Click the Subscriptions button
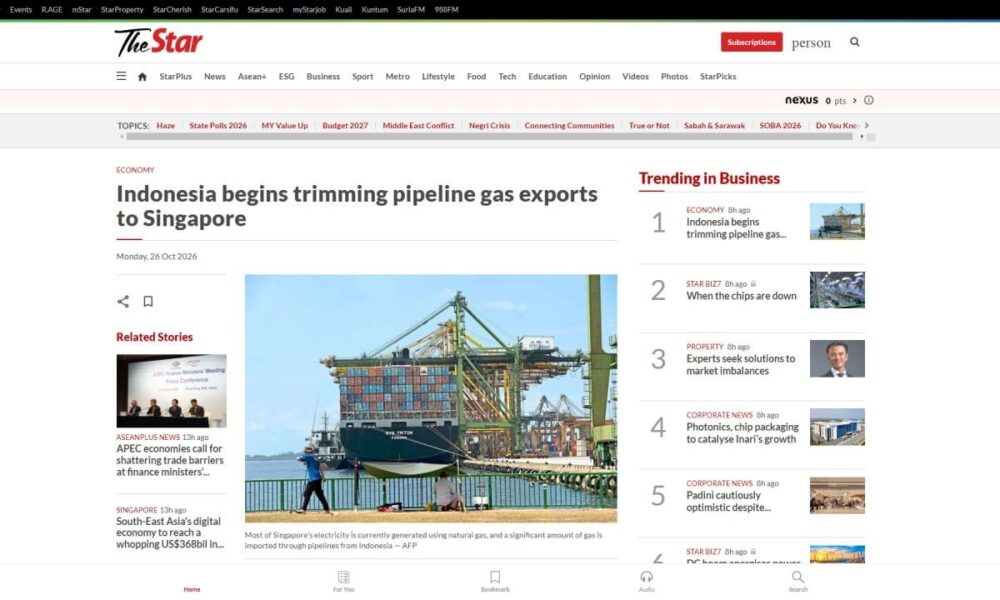The width and height of the screenshot is (1000, 600). 751,42
